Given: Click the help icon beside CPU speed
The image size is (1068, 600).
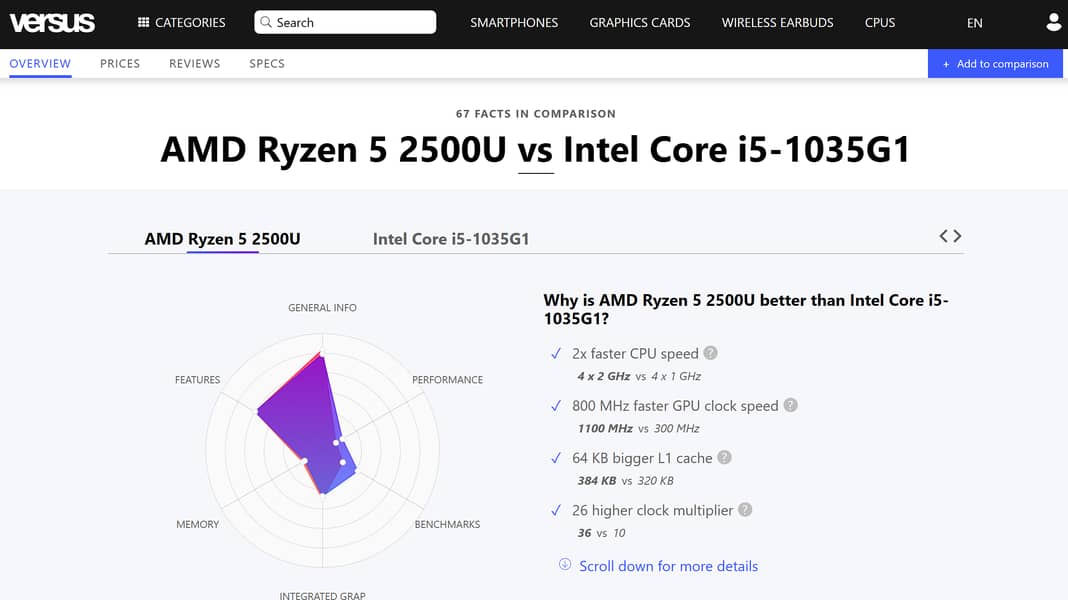Looking at the screenshot, I should [x=710, y=353].
